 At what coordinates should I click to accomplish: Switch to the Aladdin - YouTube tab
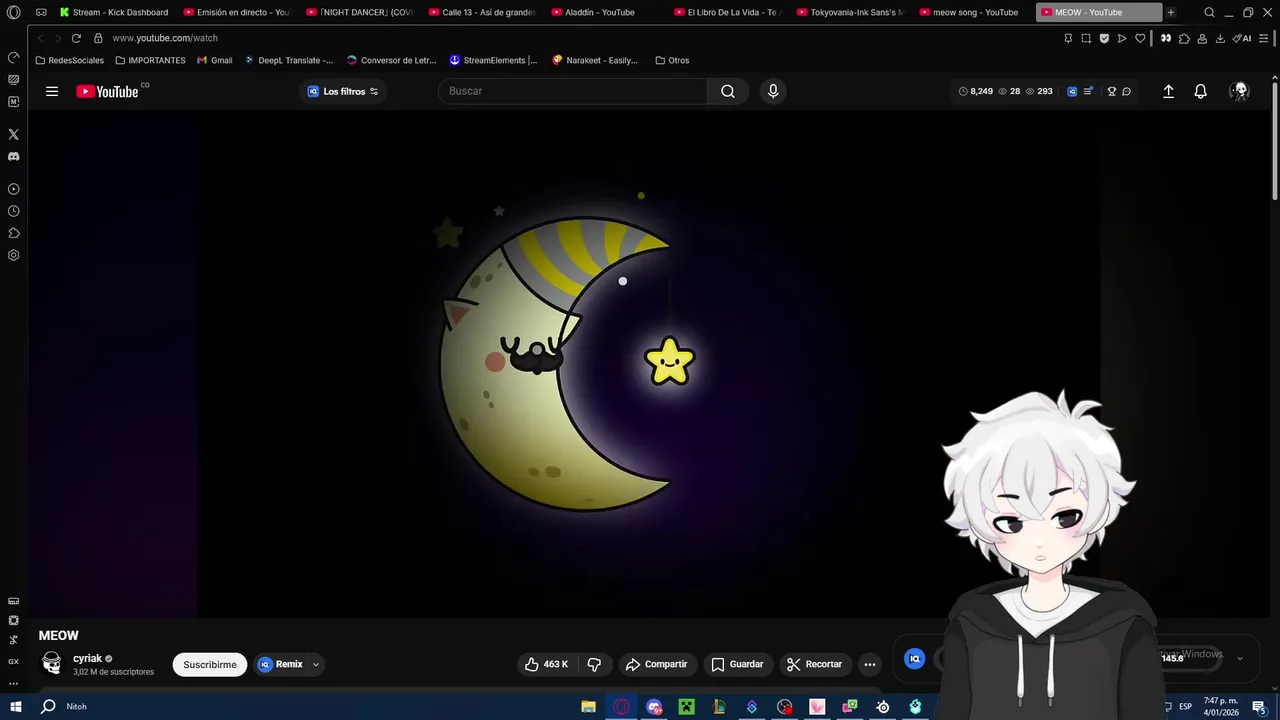pos(605,12)
